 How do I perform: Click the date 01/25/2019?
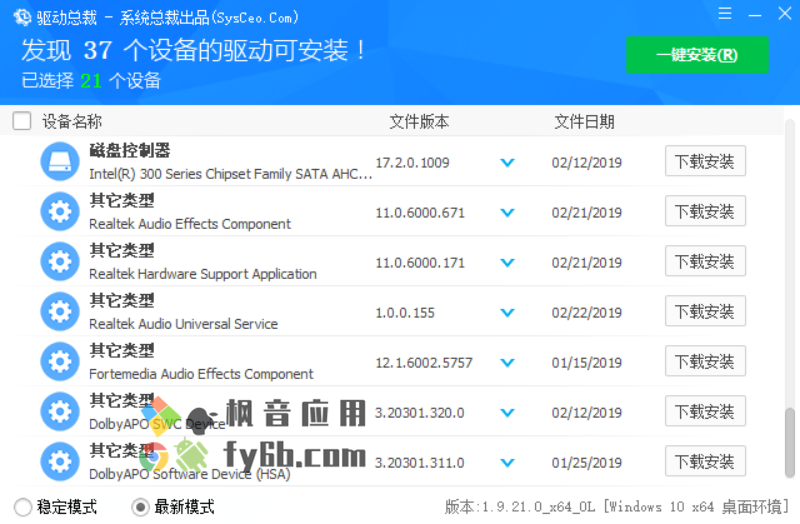[587, 463]
